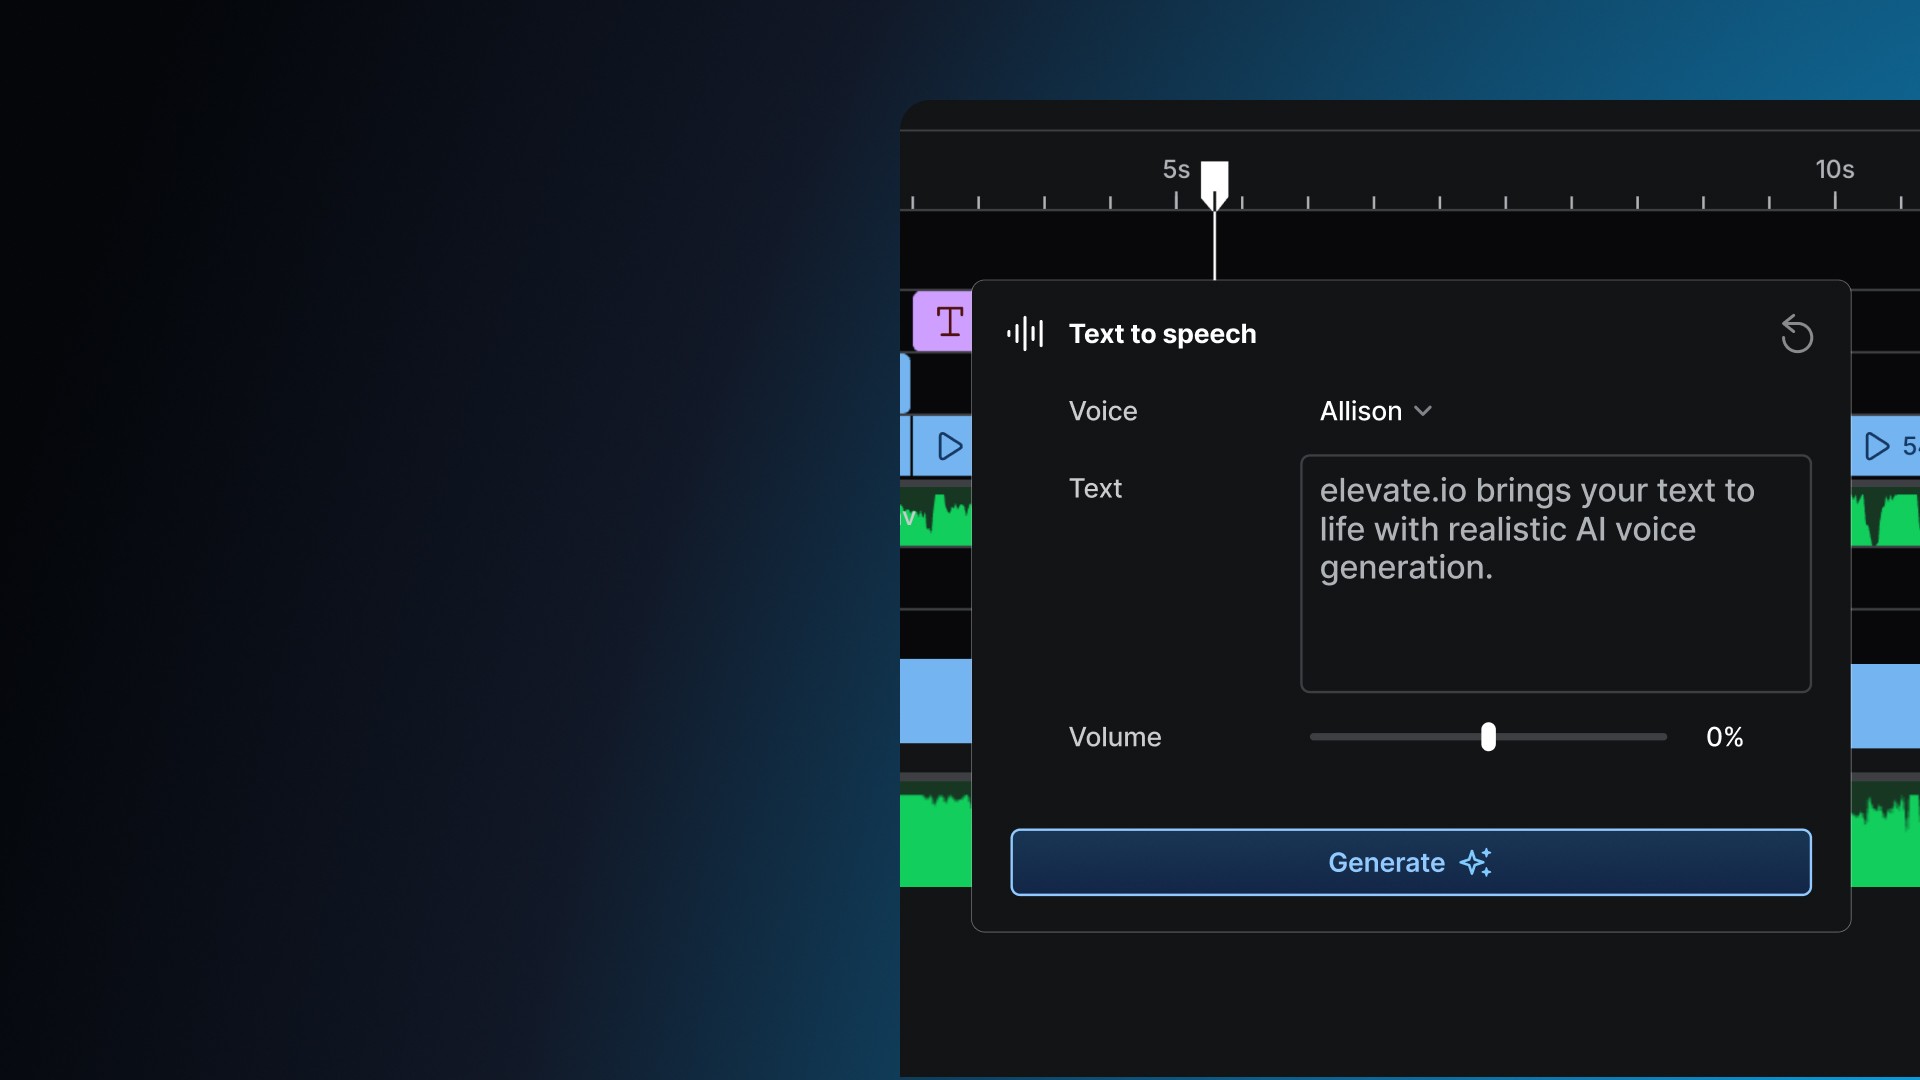Screen dimensions: 1920x1080
Task: Click the sparkle icon on Generate button
Action: coord(1476,862)
